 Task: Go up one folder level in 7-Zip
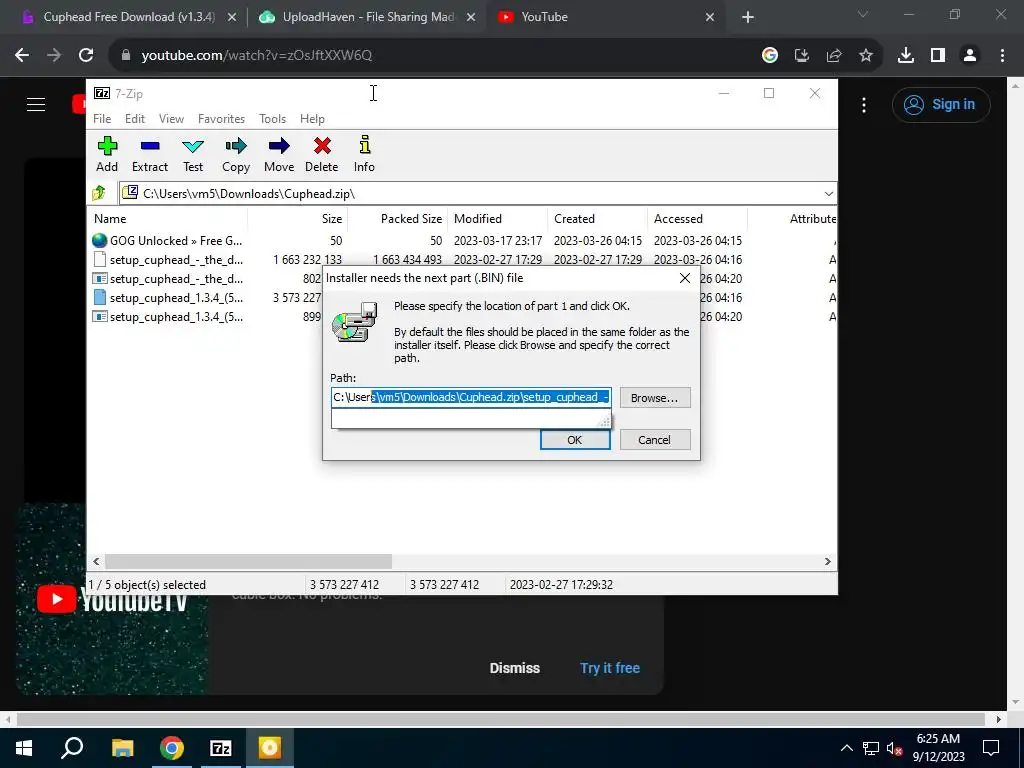point(99,193)
